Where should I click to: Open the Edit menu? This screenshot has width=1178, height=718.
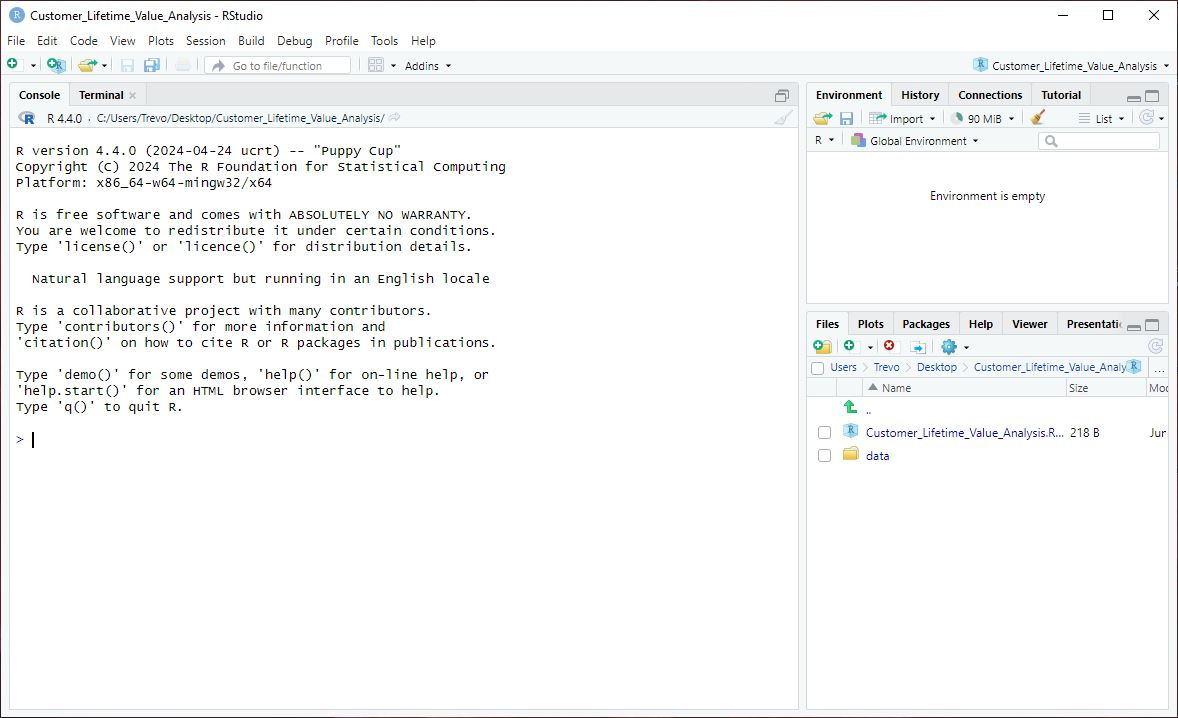click(x=47, y=41)
